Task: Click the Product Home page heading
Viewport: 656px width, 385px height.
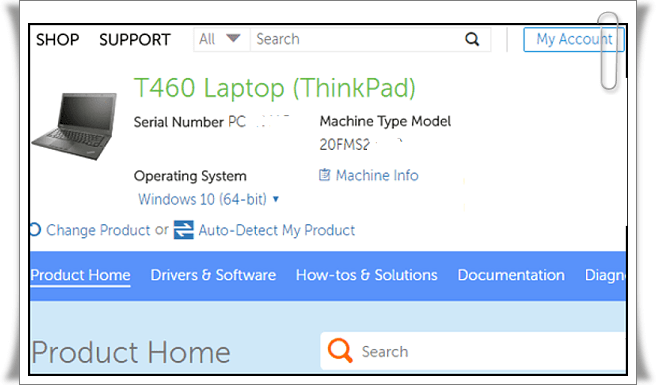Action: pos(131,352)
